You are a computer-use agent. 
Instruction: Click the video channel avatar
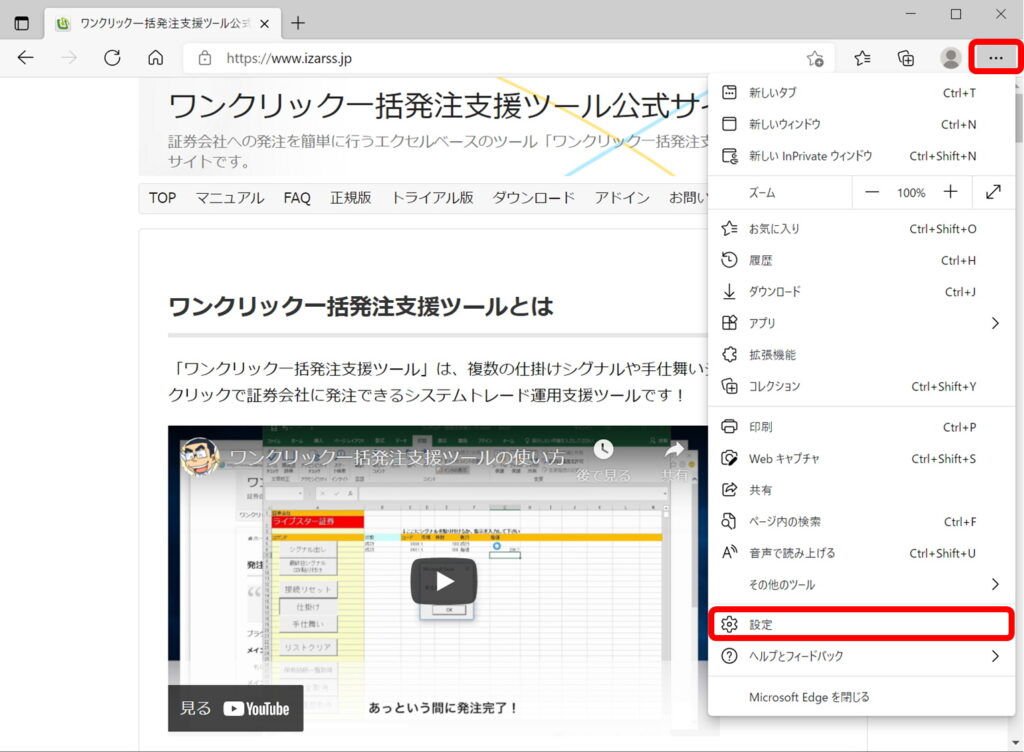[x=200, y=457]
